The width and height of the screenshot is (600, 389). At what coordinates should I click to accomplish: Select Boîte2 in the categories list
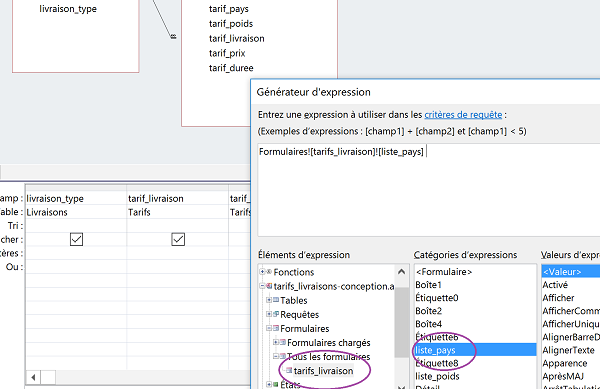pyautogui.click(x=429, y=311)
